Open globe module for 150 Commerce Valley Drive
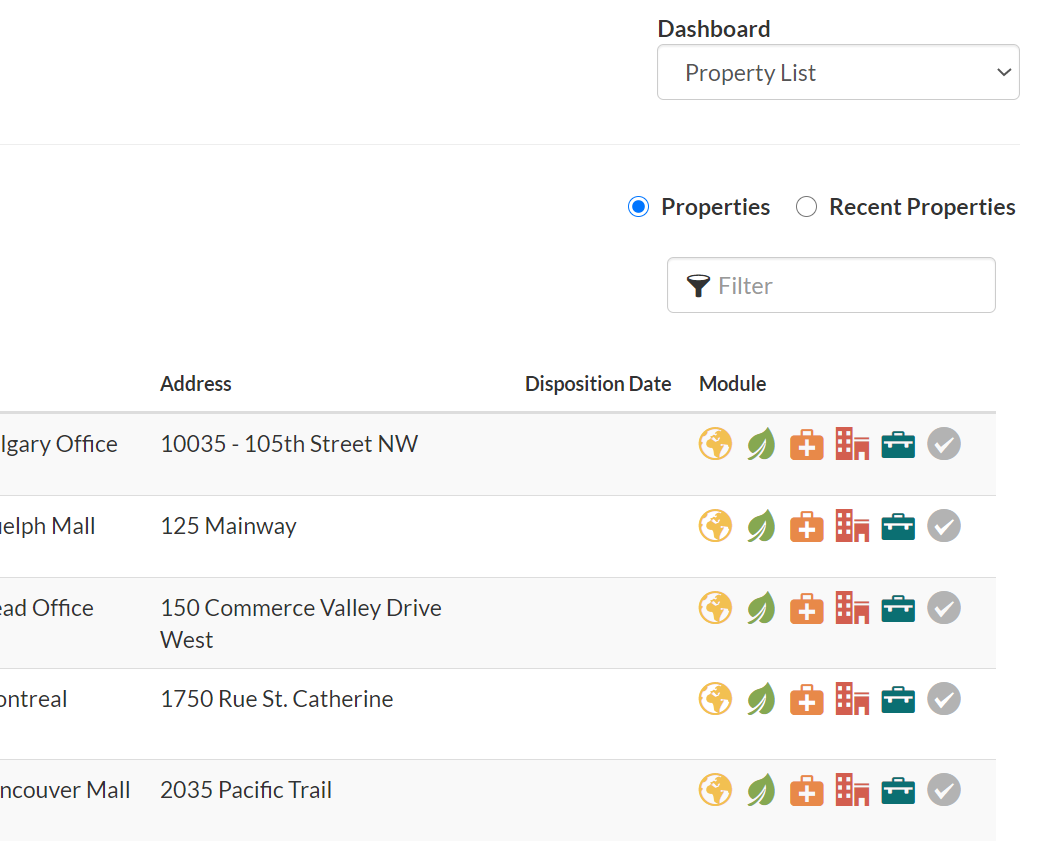This screenshot has height=860, width=1042. (715, 607)
